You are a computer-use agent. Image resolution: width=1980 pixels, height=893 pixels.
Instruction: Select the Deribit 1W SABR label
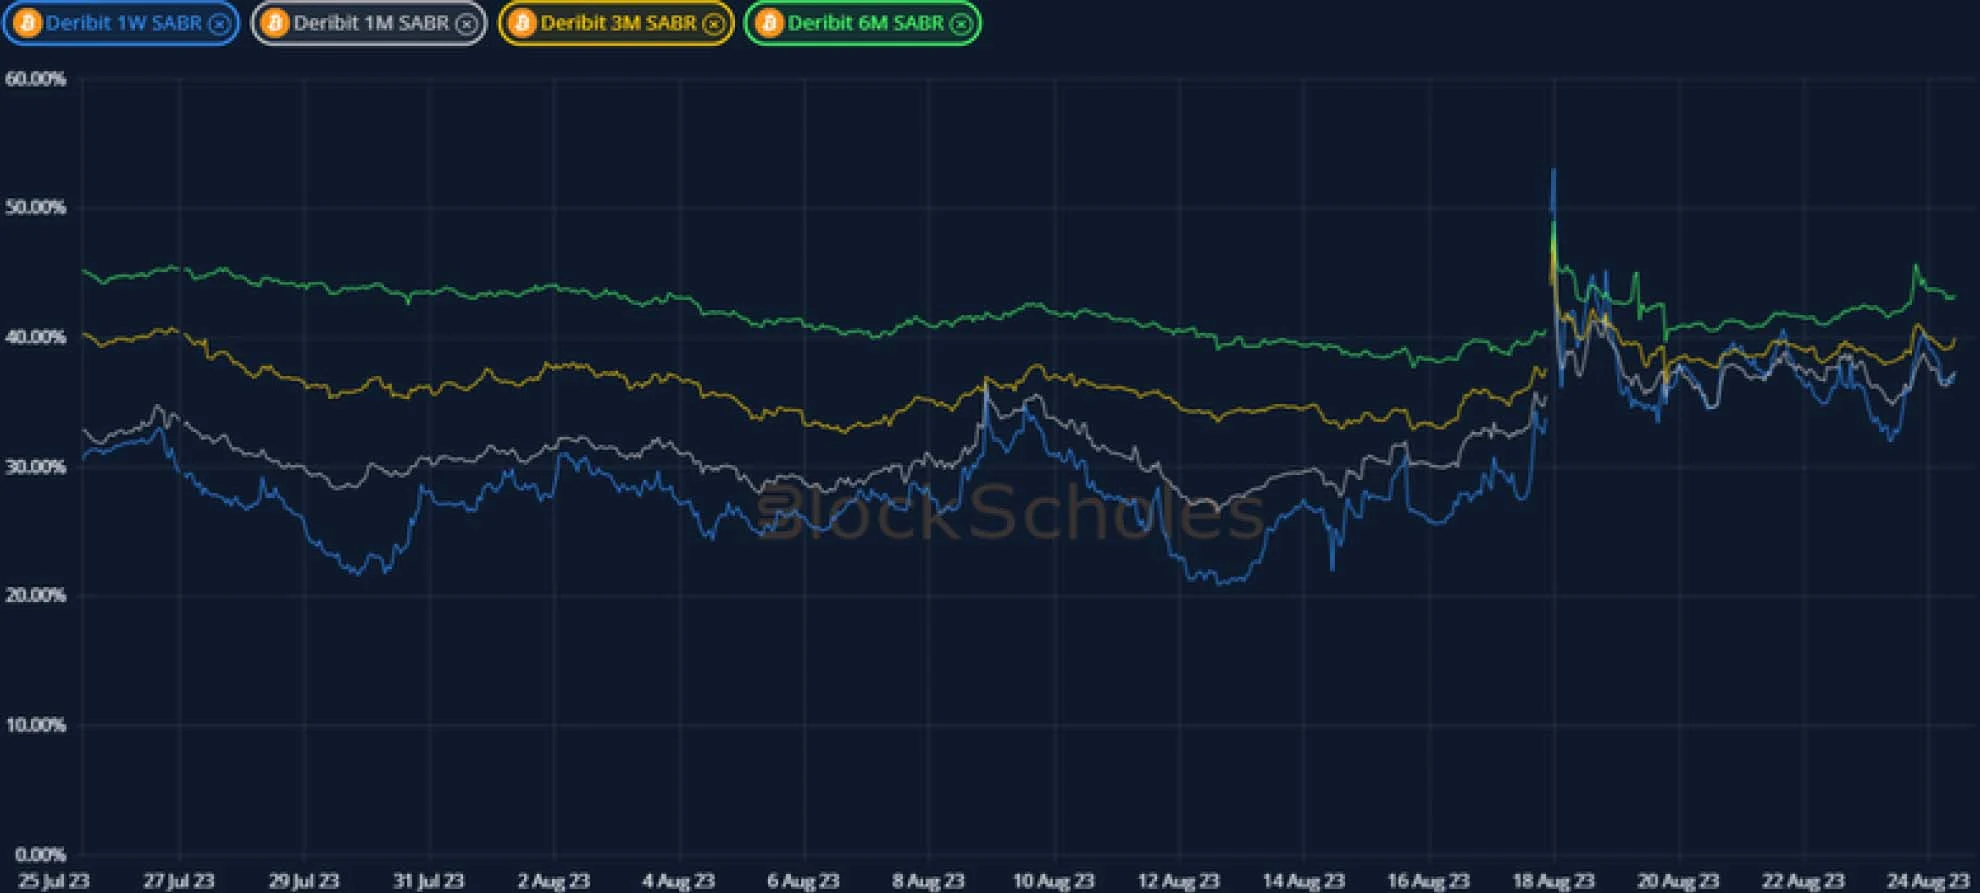[123, 23]
